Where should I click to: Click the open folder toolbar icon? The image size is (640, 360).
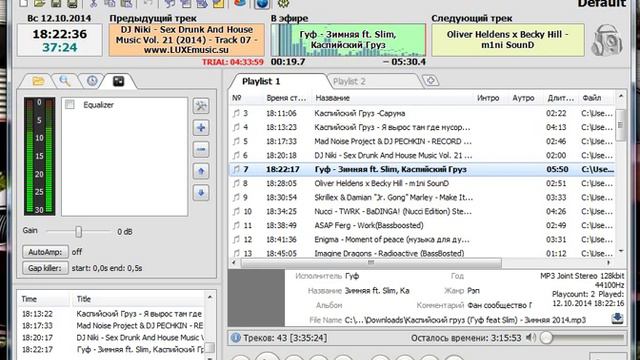coord(40,3)
